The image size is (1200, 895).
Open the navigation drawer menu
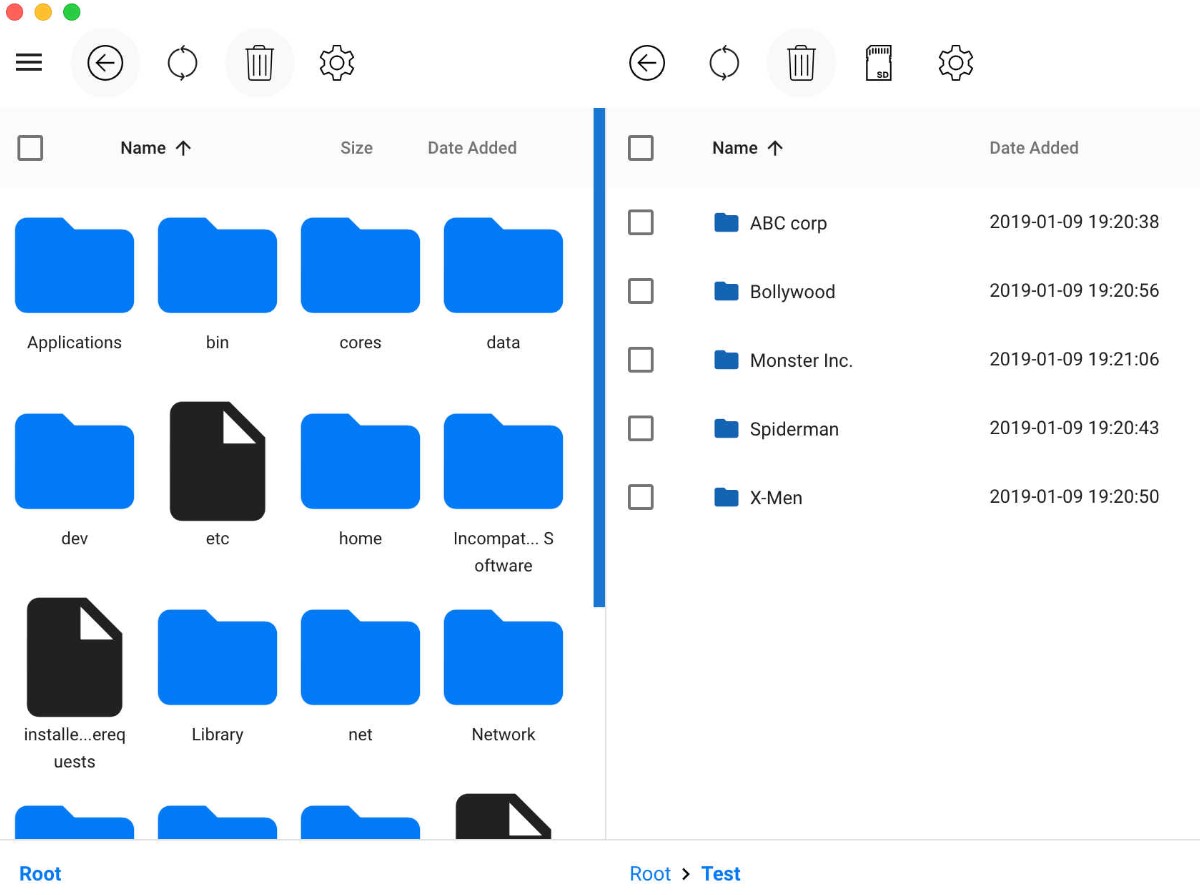click(x=28, y=62)
